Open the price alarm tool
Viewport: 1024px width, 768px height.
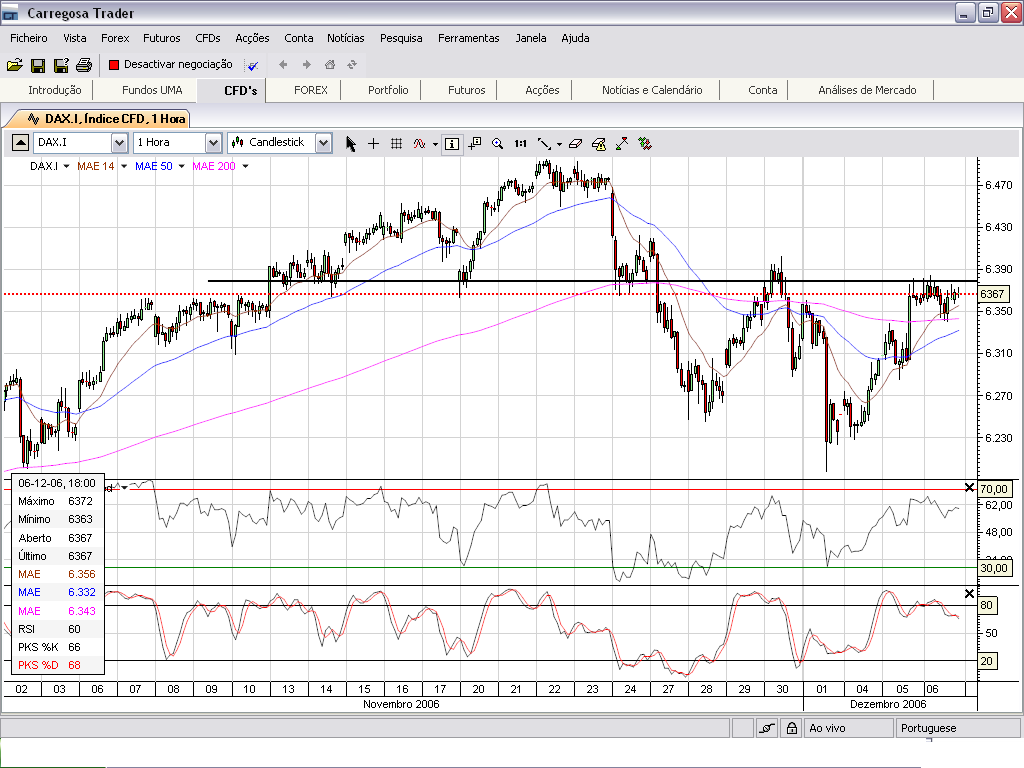tap(598, 143)
